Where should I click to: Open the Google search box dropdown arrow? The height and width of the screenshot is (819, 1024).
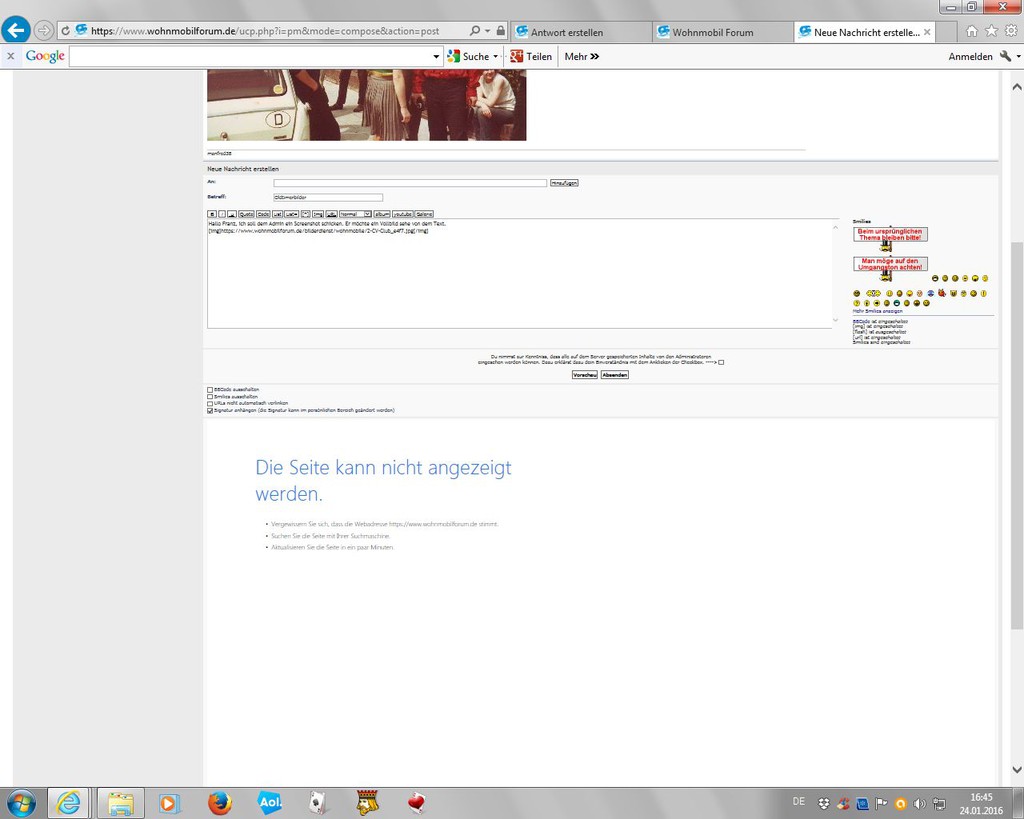point(436,57)
